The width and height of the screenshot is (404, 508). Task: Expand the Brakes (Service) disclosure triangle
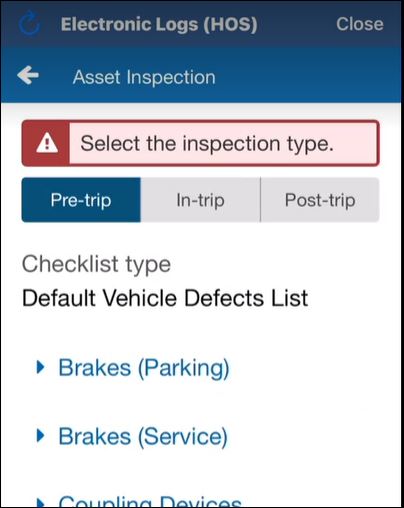click(40, 436)
